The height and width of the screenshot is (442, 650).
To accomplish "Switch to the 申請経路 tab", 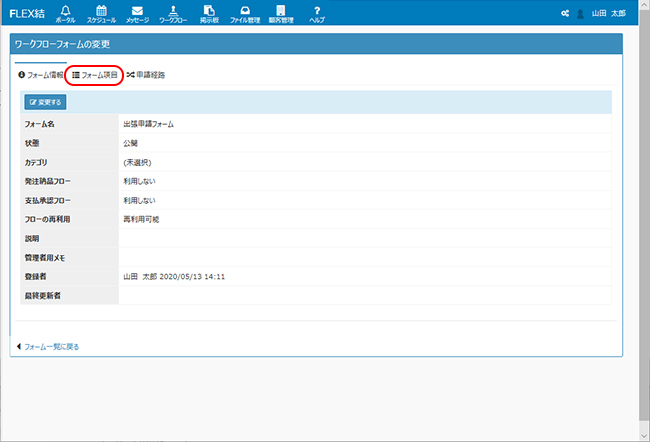I will click(146, 75).
